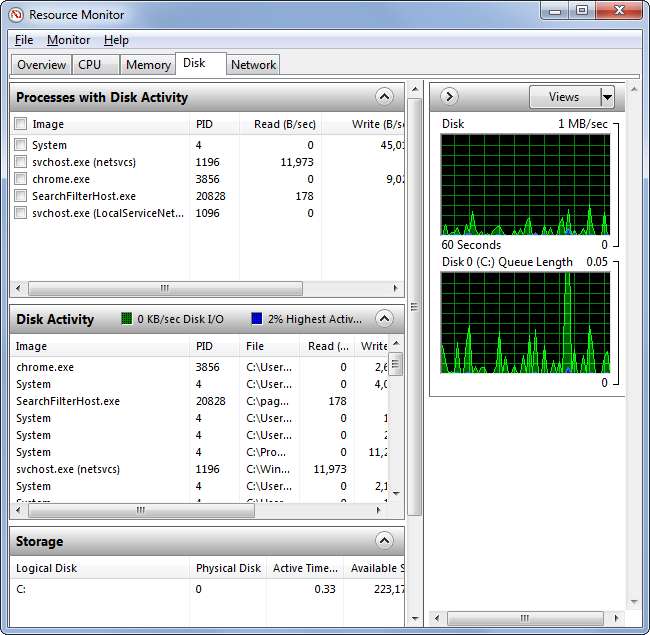650x635 pixels.
Task: Open the Views dropdown arrow
Action: pos(607,97)
